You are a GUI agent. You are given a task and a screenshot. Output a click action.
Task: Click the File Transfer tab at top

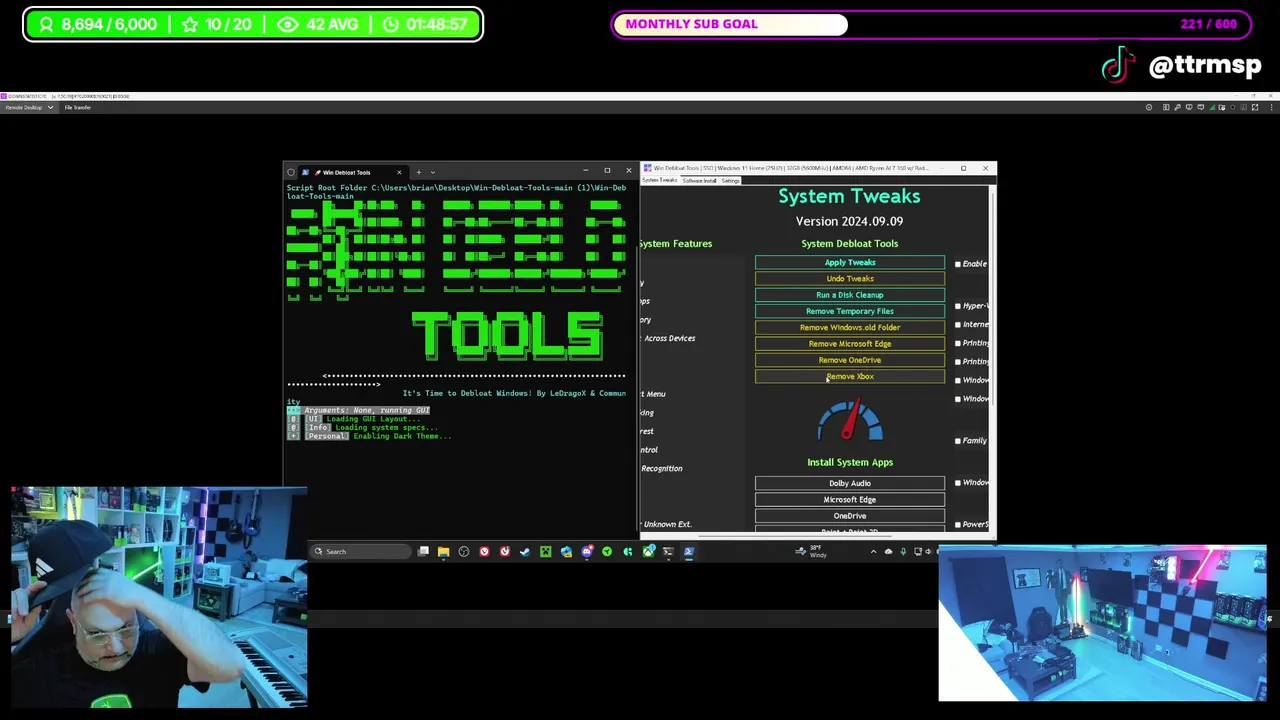tap(78, 107)
